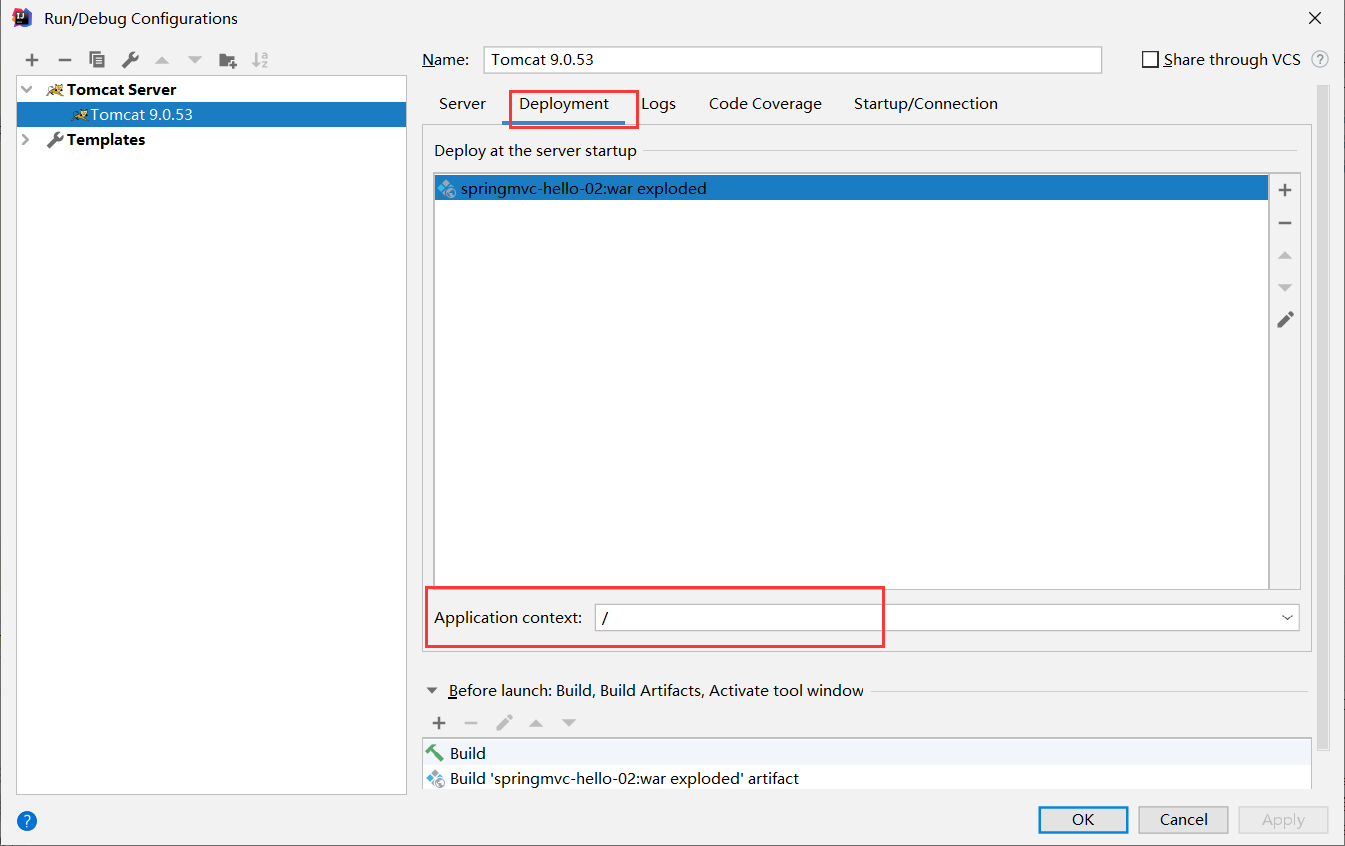
Task: Focus the Name input field
Action: 792,60
